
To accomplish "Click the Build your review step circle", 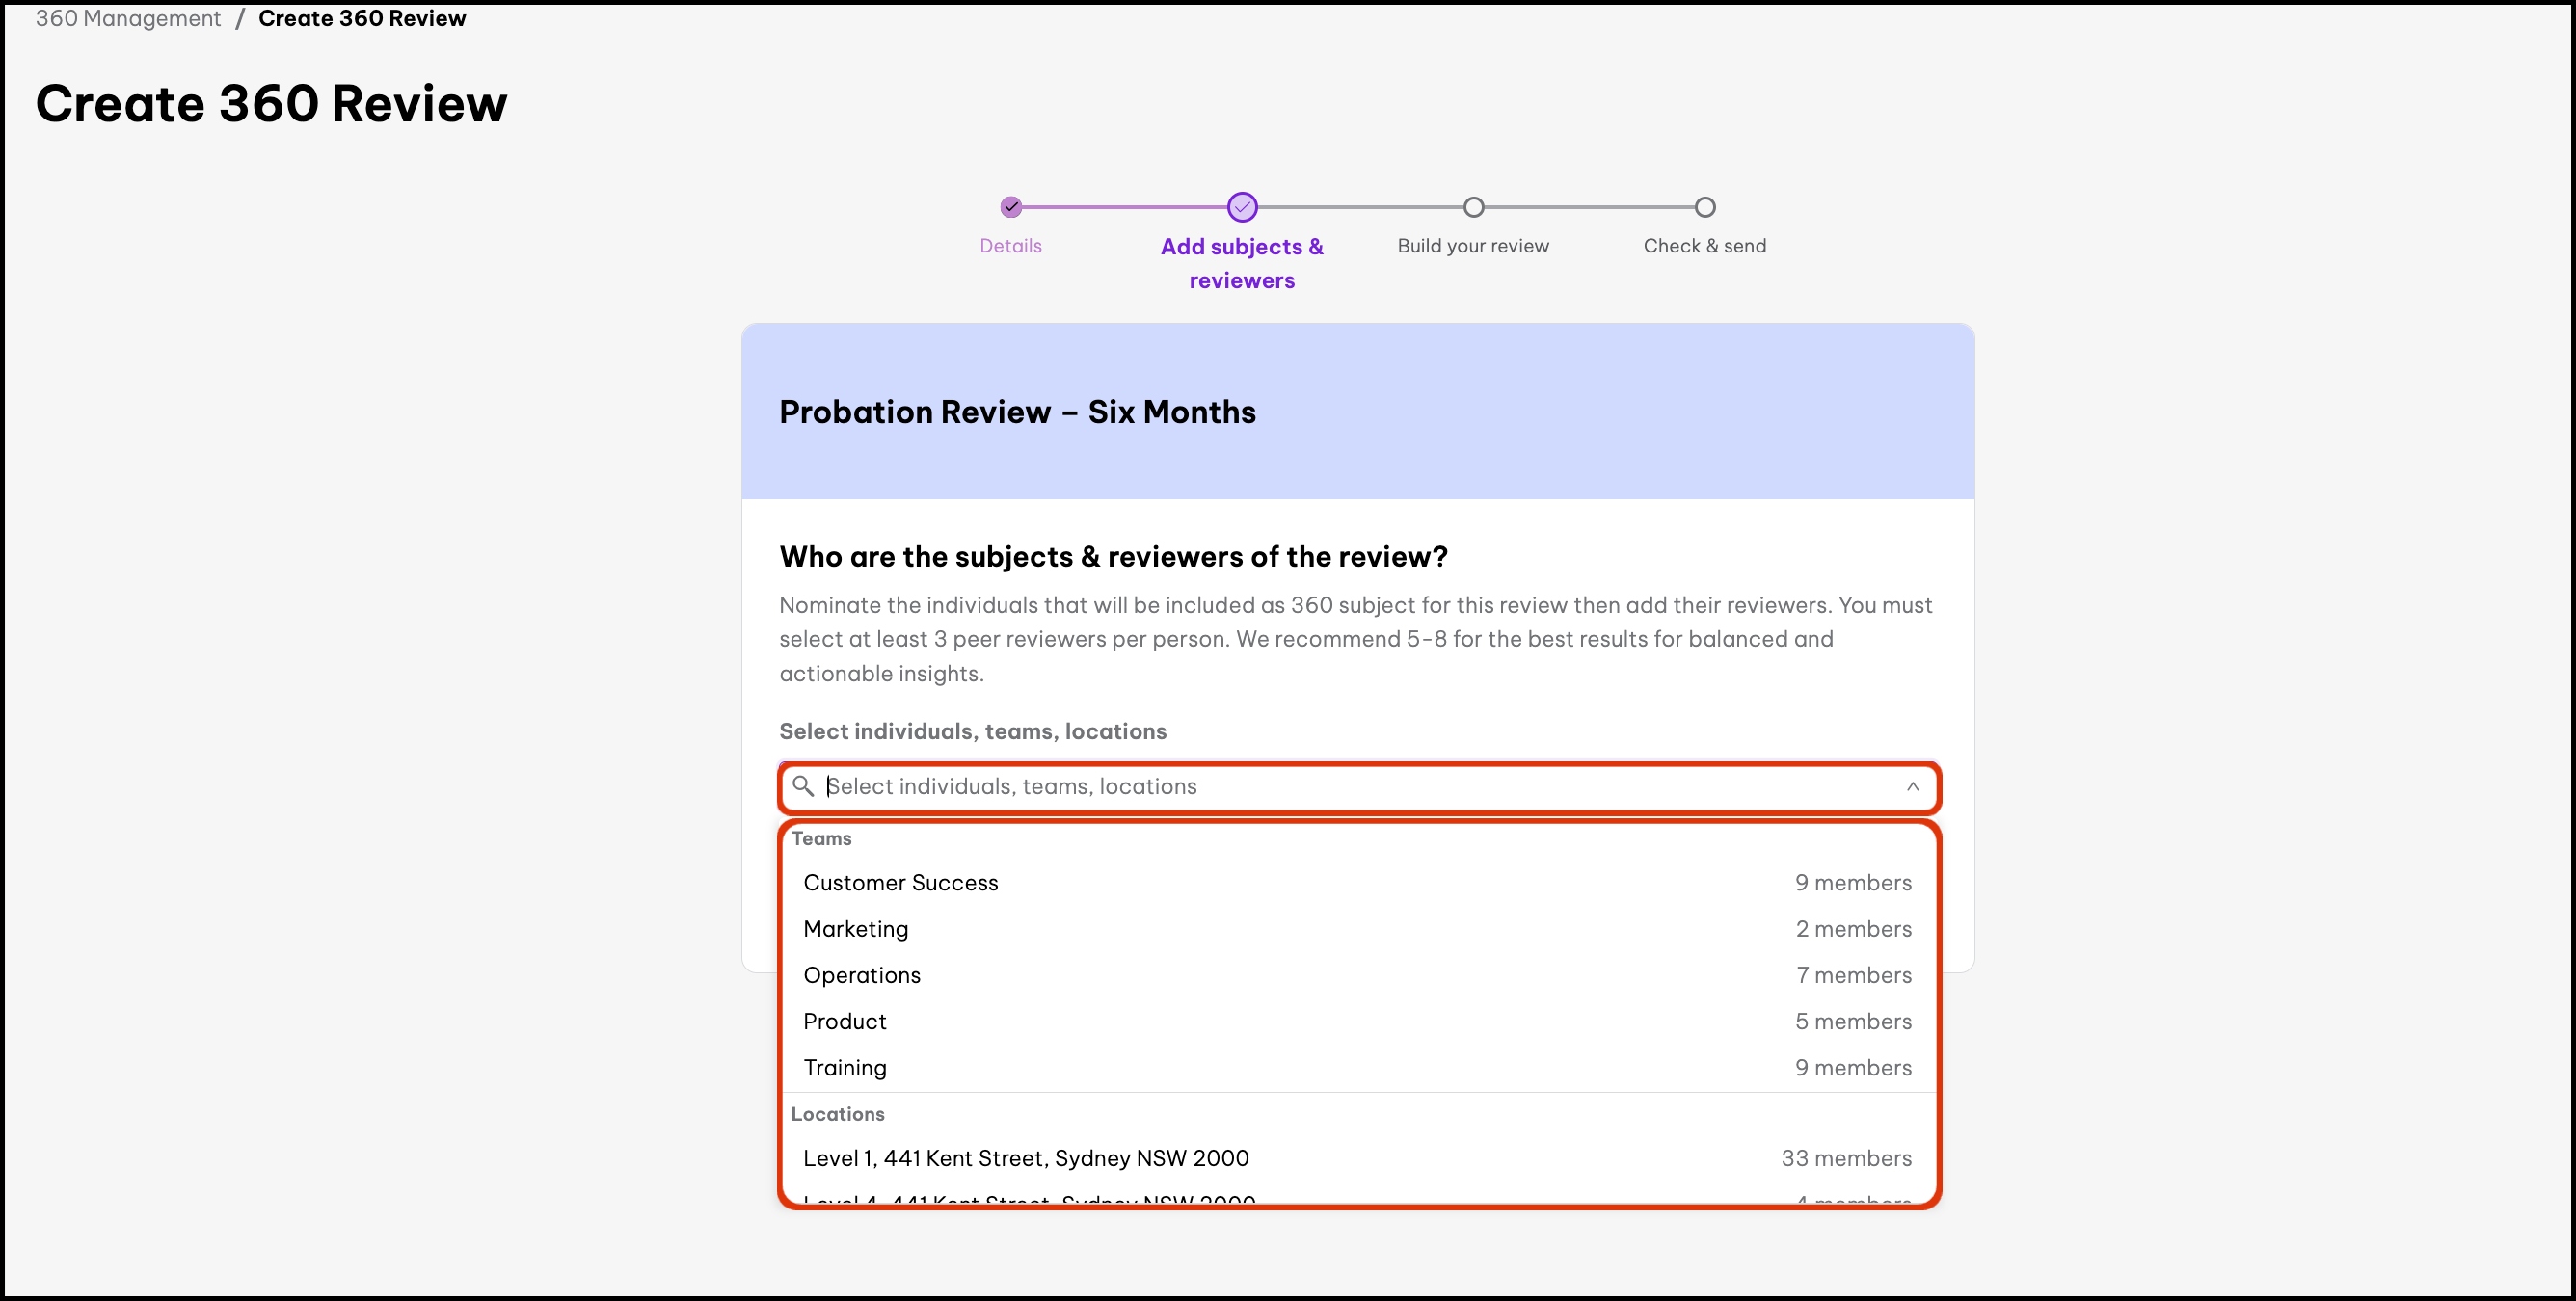I will tap(1473, 207).
